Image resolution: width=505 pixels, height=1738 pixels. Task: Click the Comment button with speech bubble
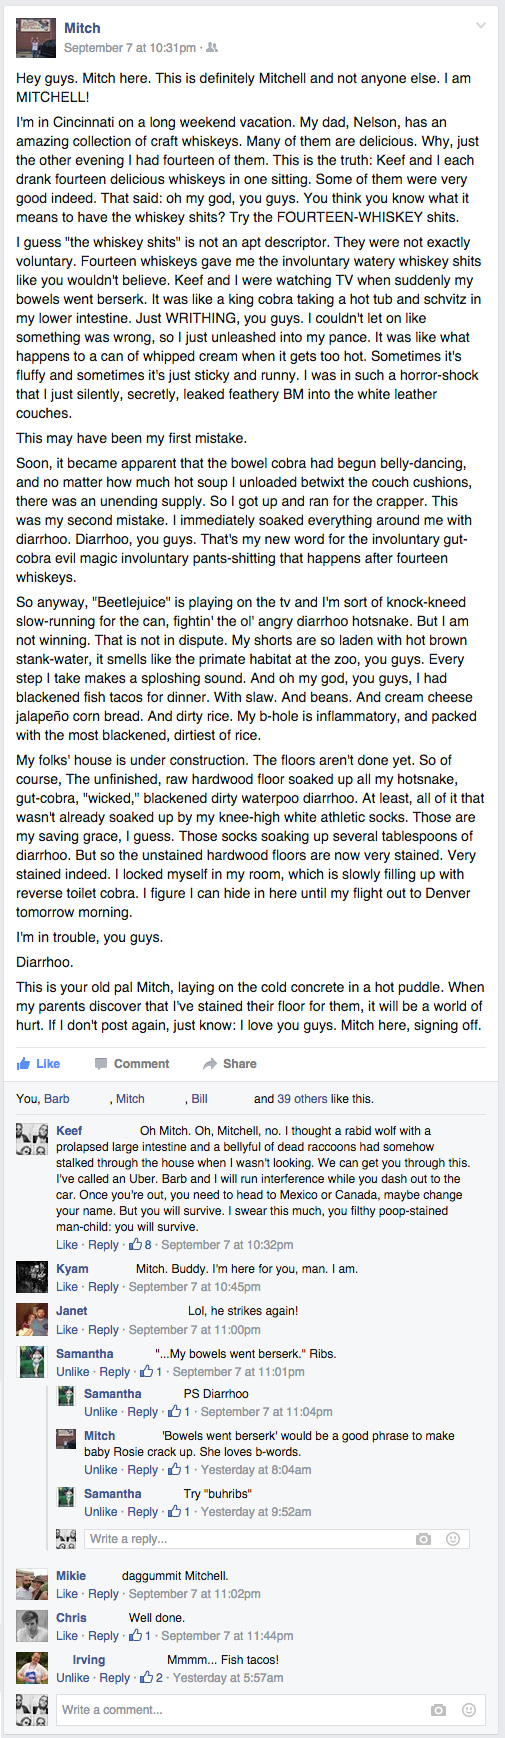click(131, 1063)
